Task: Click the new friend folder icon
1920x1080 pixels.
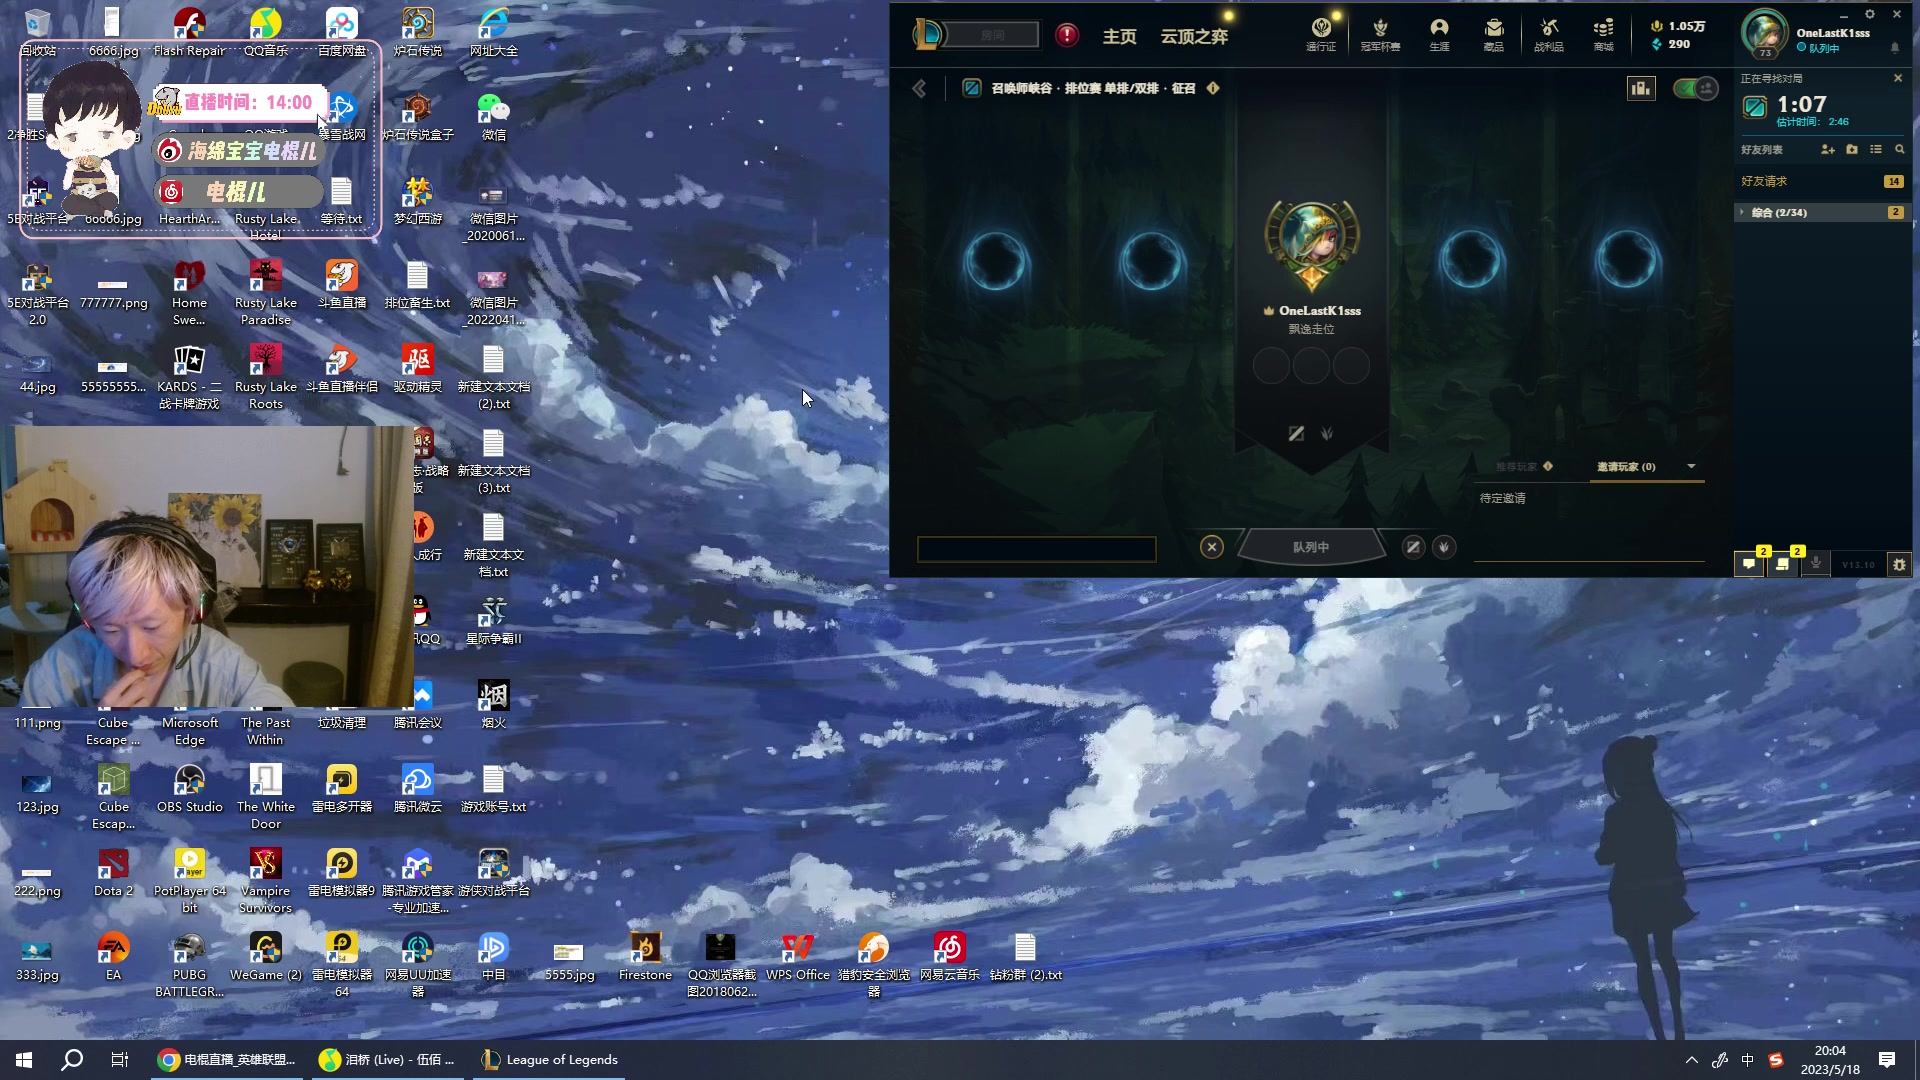Action: (x=1852, y=149)
